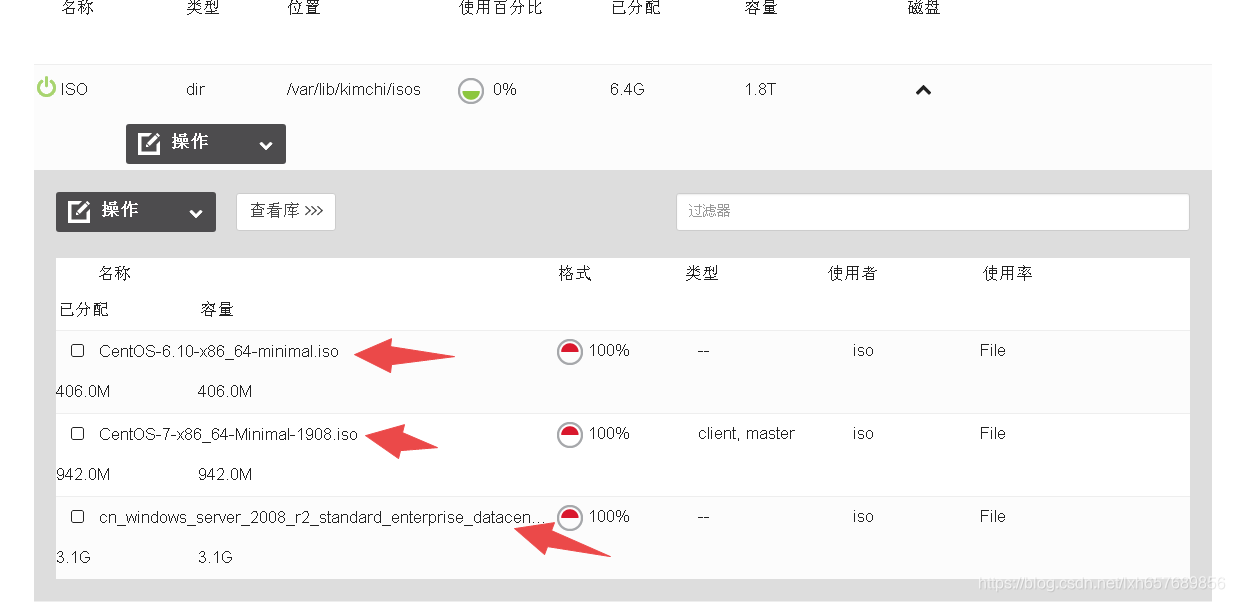Click the 6.4G allocated value
1235x602 pixels.
click(x=627, y=90)
